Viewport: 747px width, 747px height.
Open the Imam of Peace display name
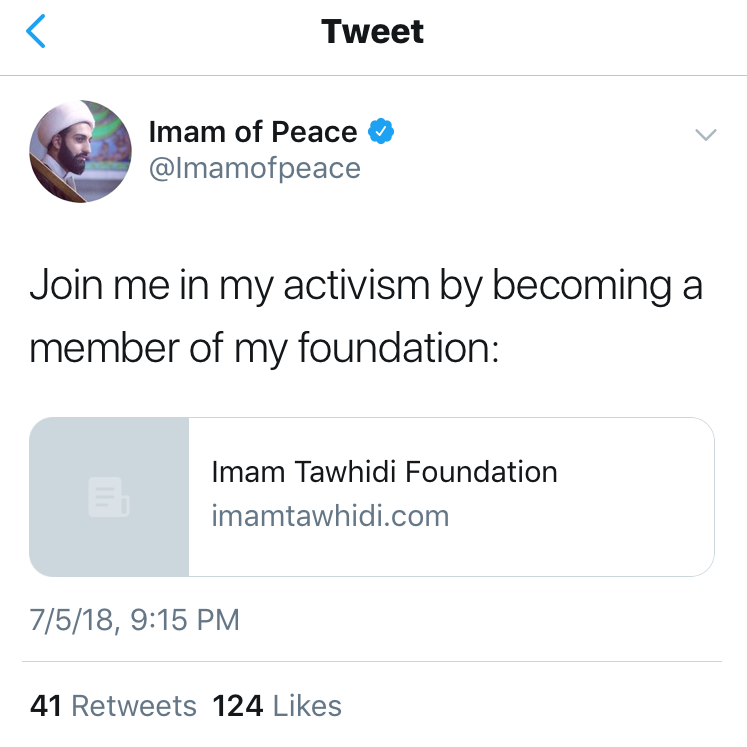[x=252, y=131]
